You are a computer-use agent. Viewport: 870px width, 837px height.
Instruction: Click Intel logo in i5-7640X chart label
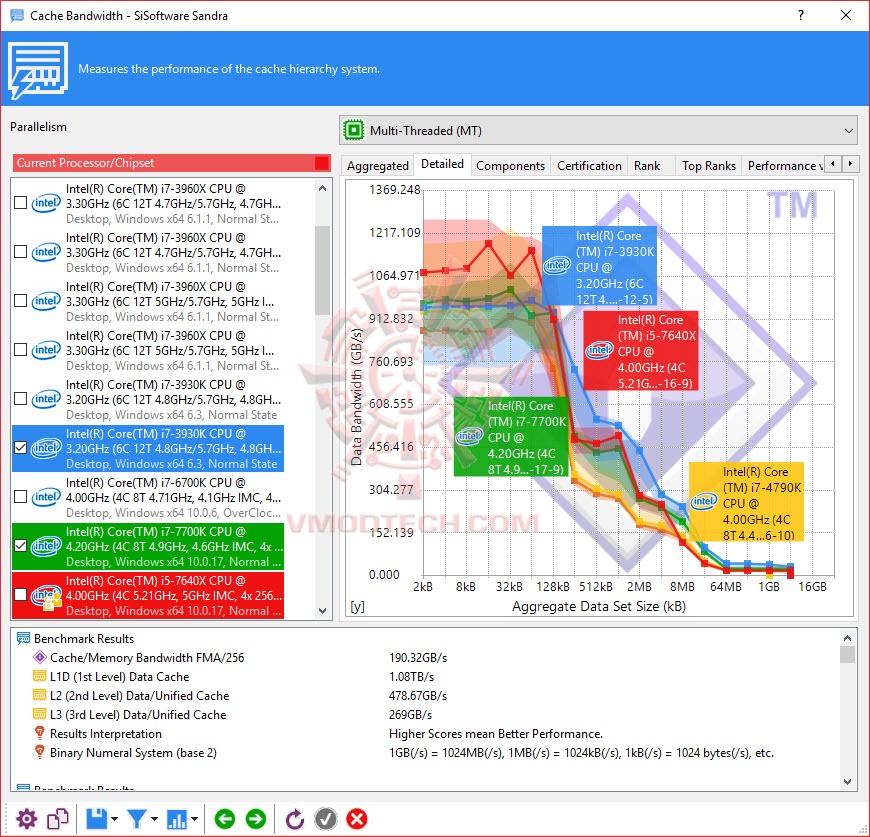pos(599,350)
